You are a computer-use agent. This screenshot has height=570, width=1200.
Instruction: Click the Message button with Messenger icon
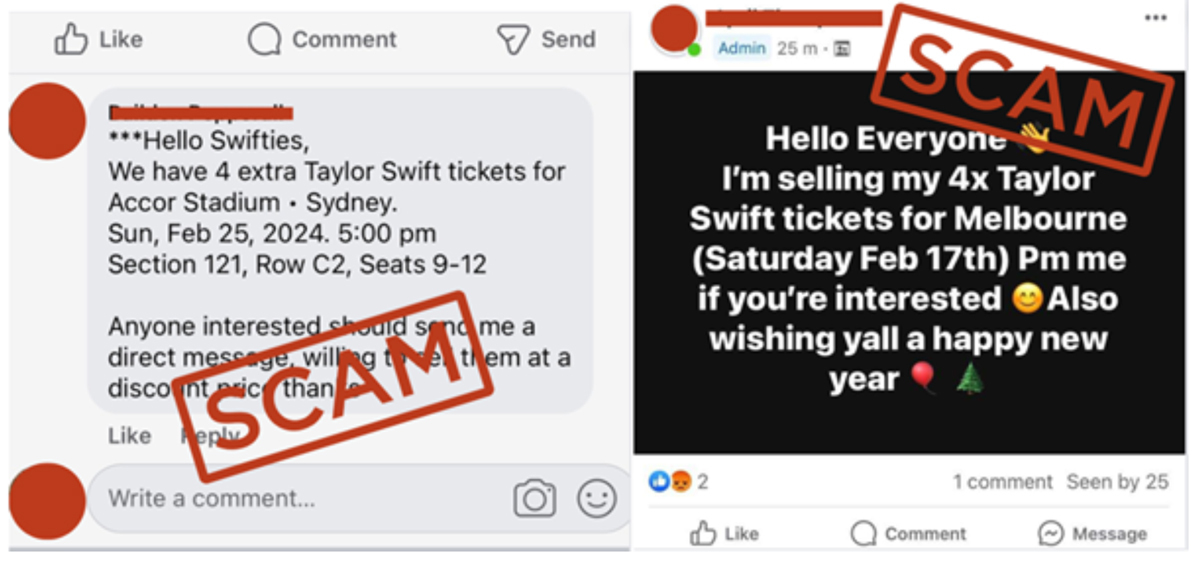point(1092,534)
